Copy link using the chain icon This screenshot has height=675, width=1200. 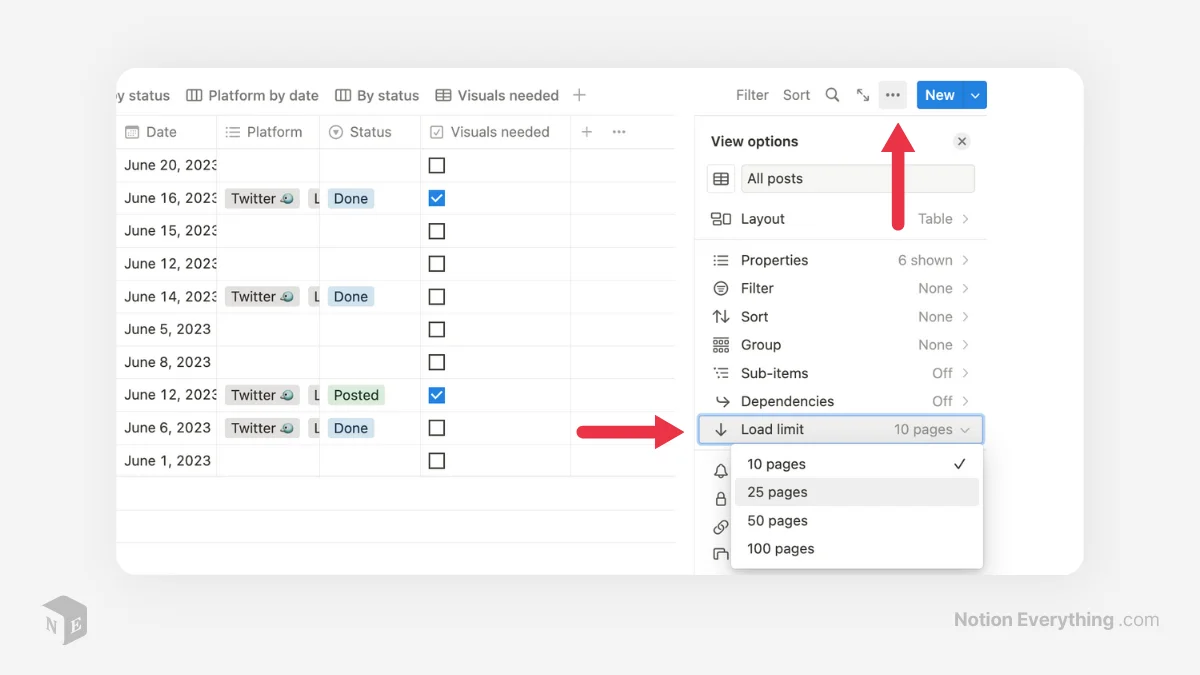tap(720, 527)
